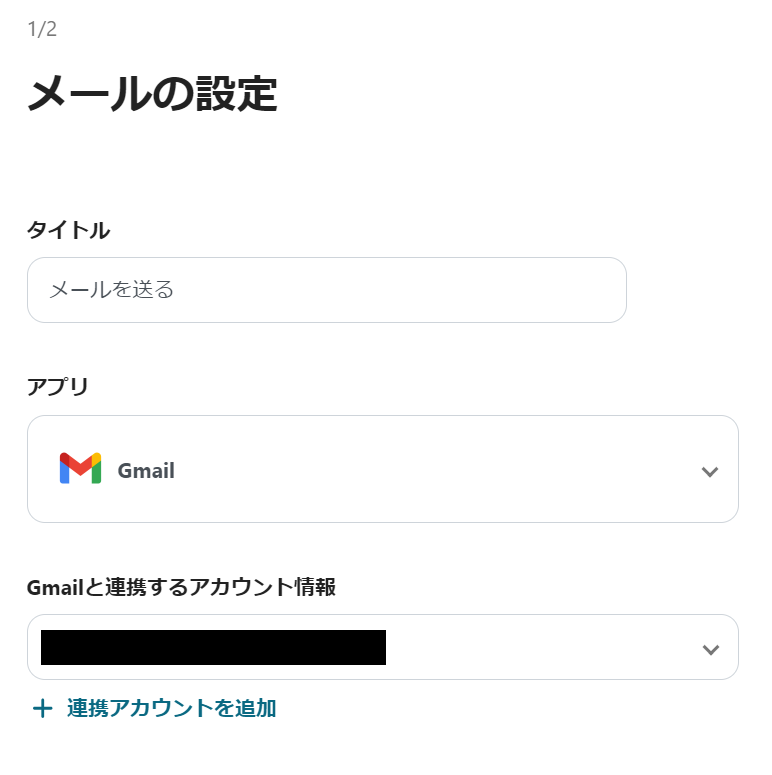Click the plus icon for adding account
Screen dimensions: 772x775
42,709
